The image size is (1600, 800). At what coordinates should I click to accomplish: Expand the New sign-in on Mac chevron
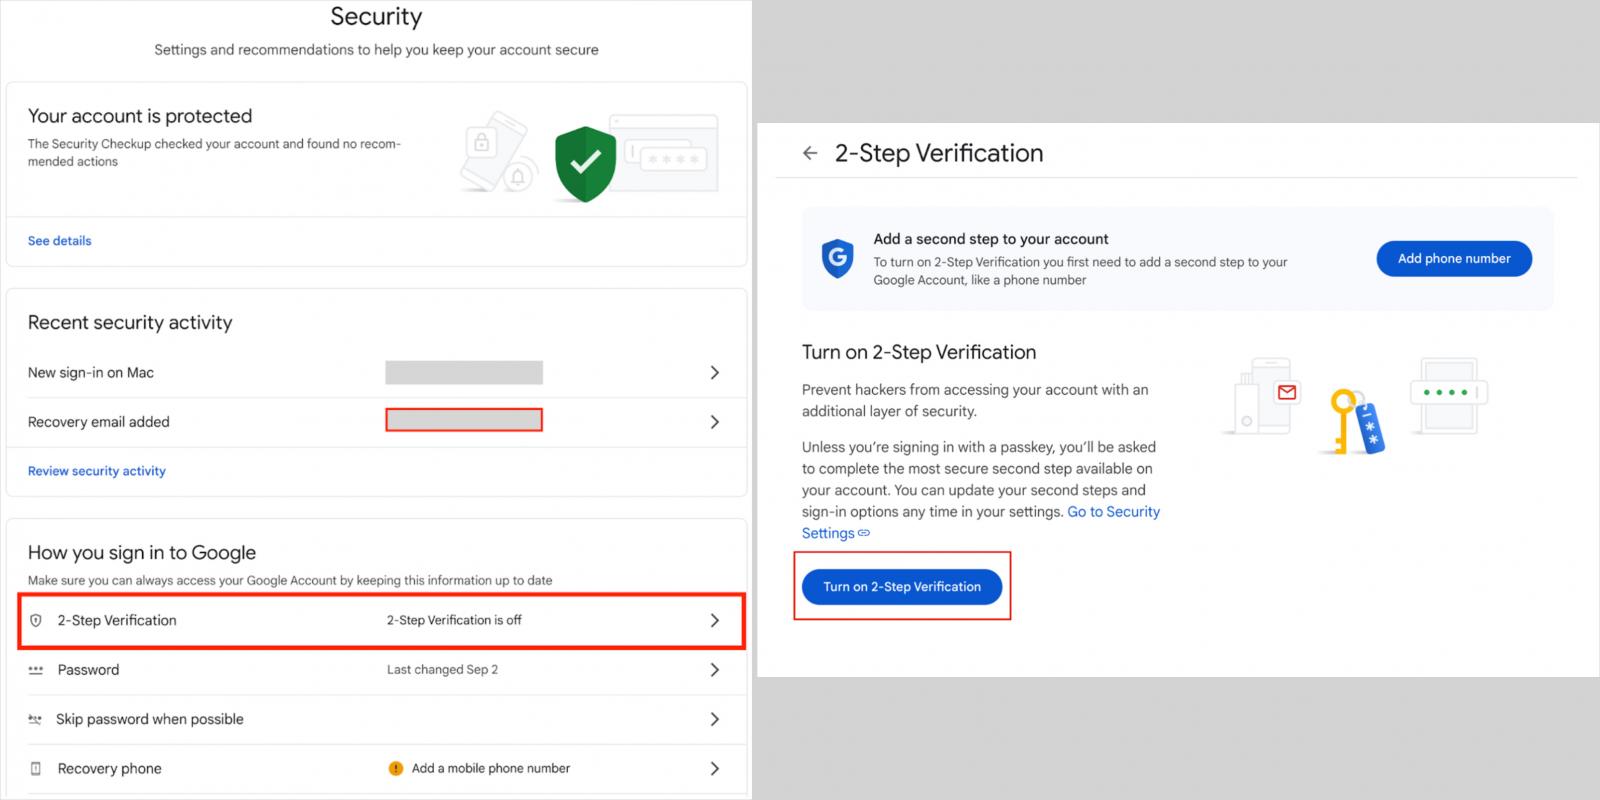(714, 372)
